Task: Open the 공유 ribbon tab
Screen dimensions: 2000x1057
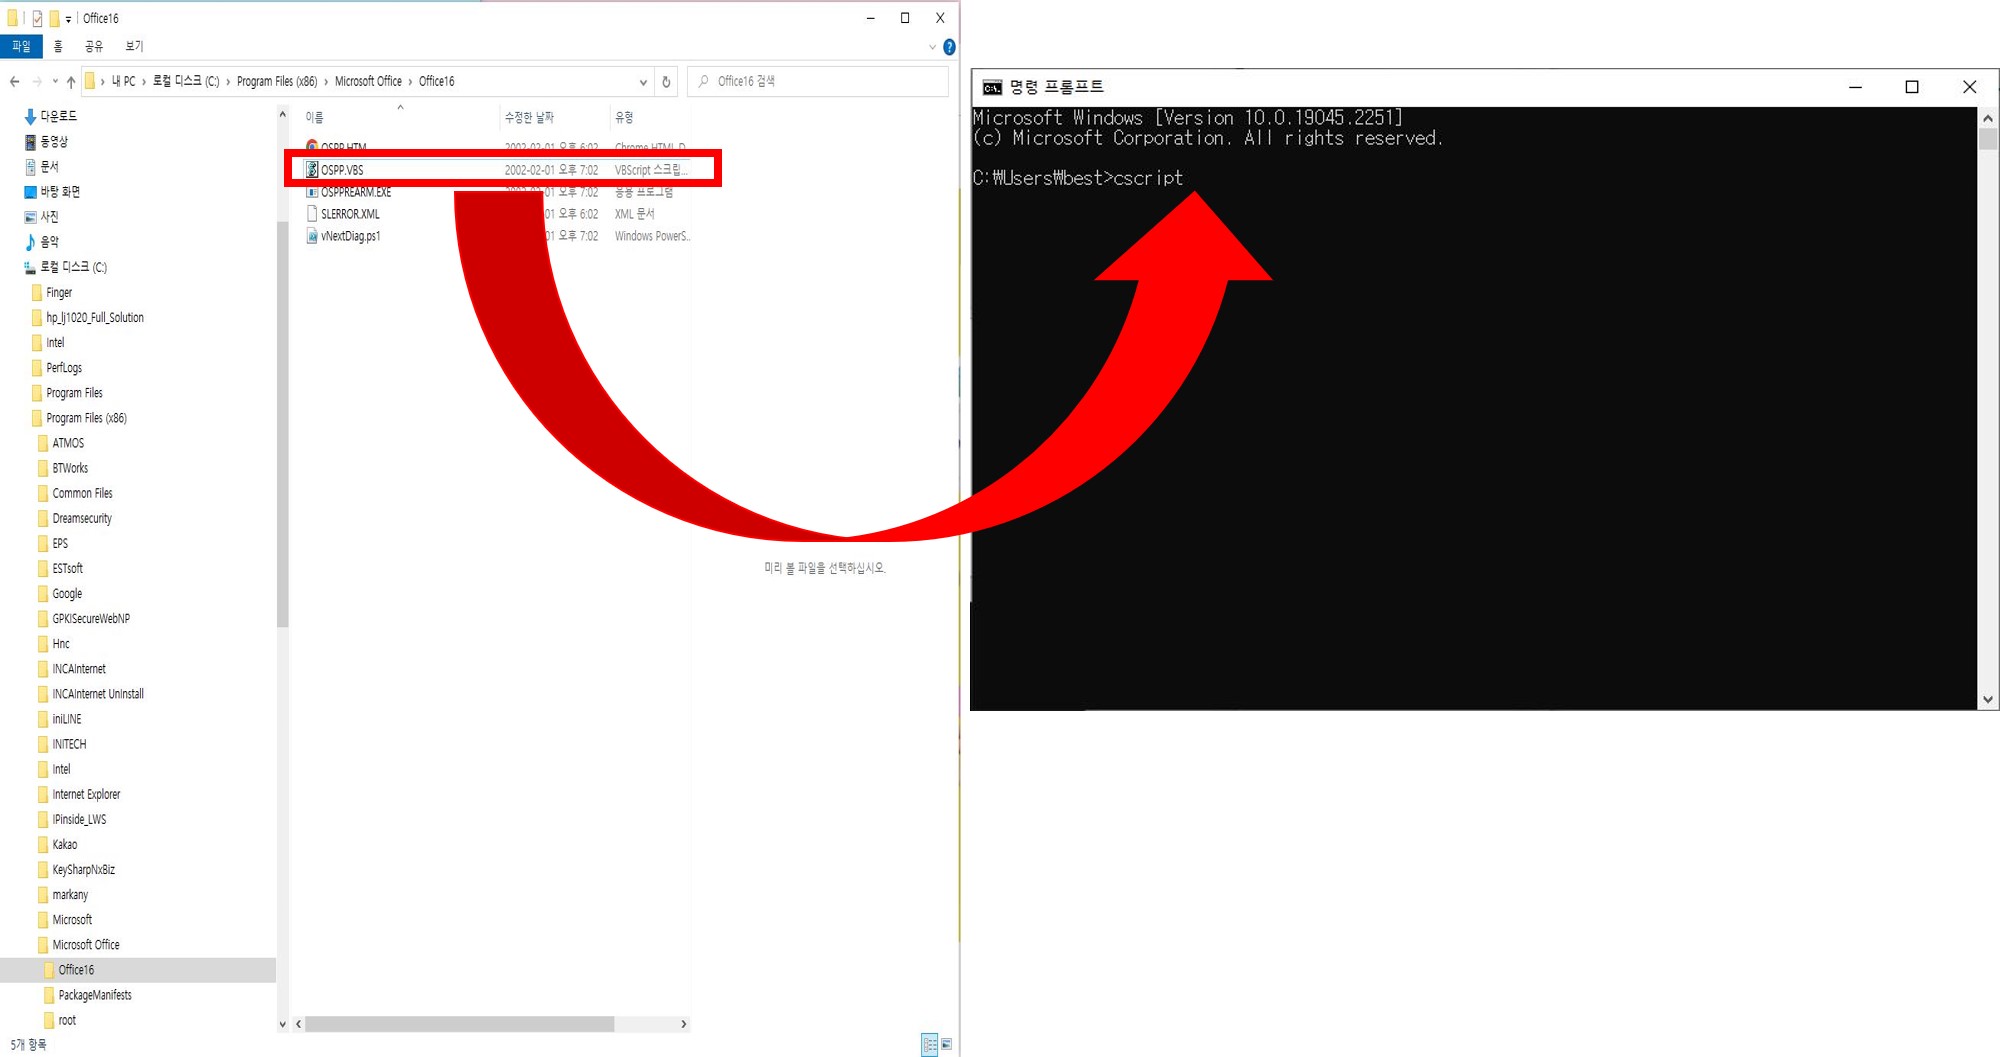Action: pyautogui.click(x=94, y=46)
